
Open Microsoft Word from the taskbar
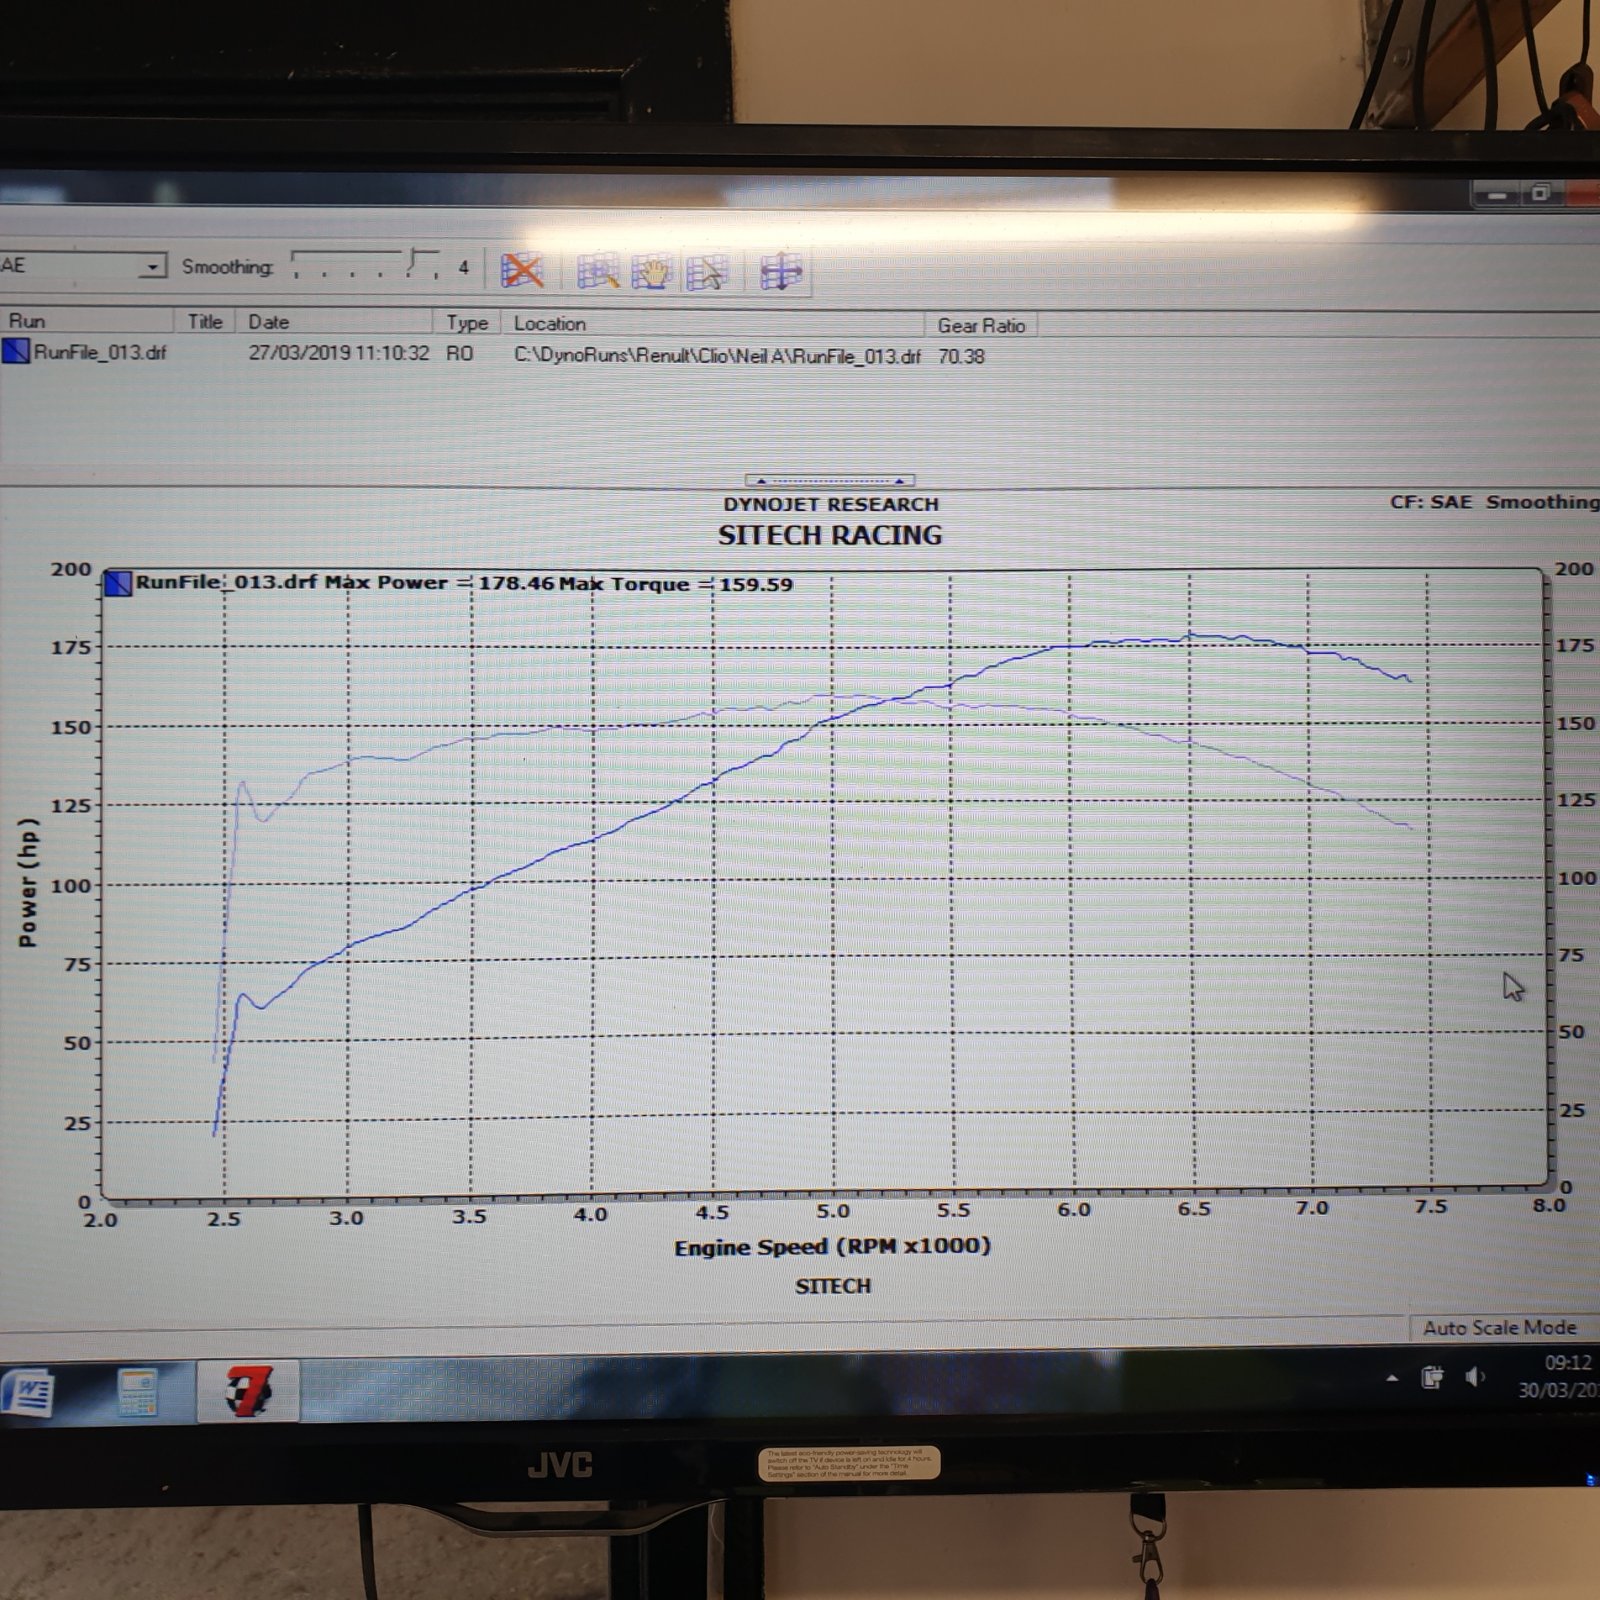coord(30,1391)
